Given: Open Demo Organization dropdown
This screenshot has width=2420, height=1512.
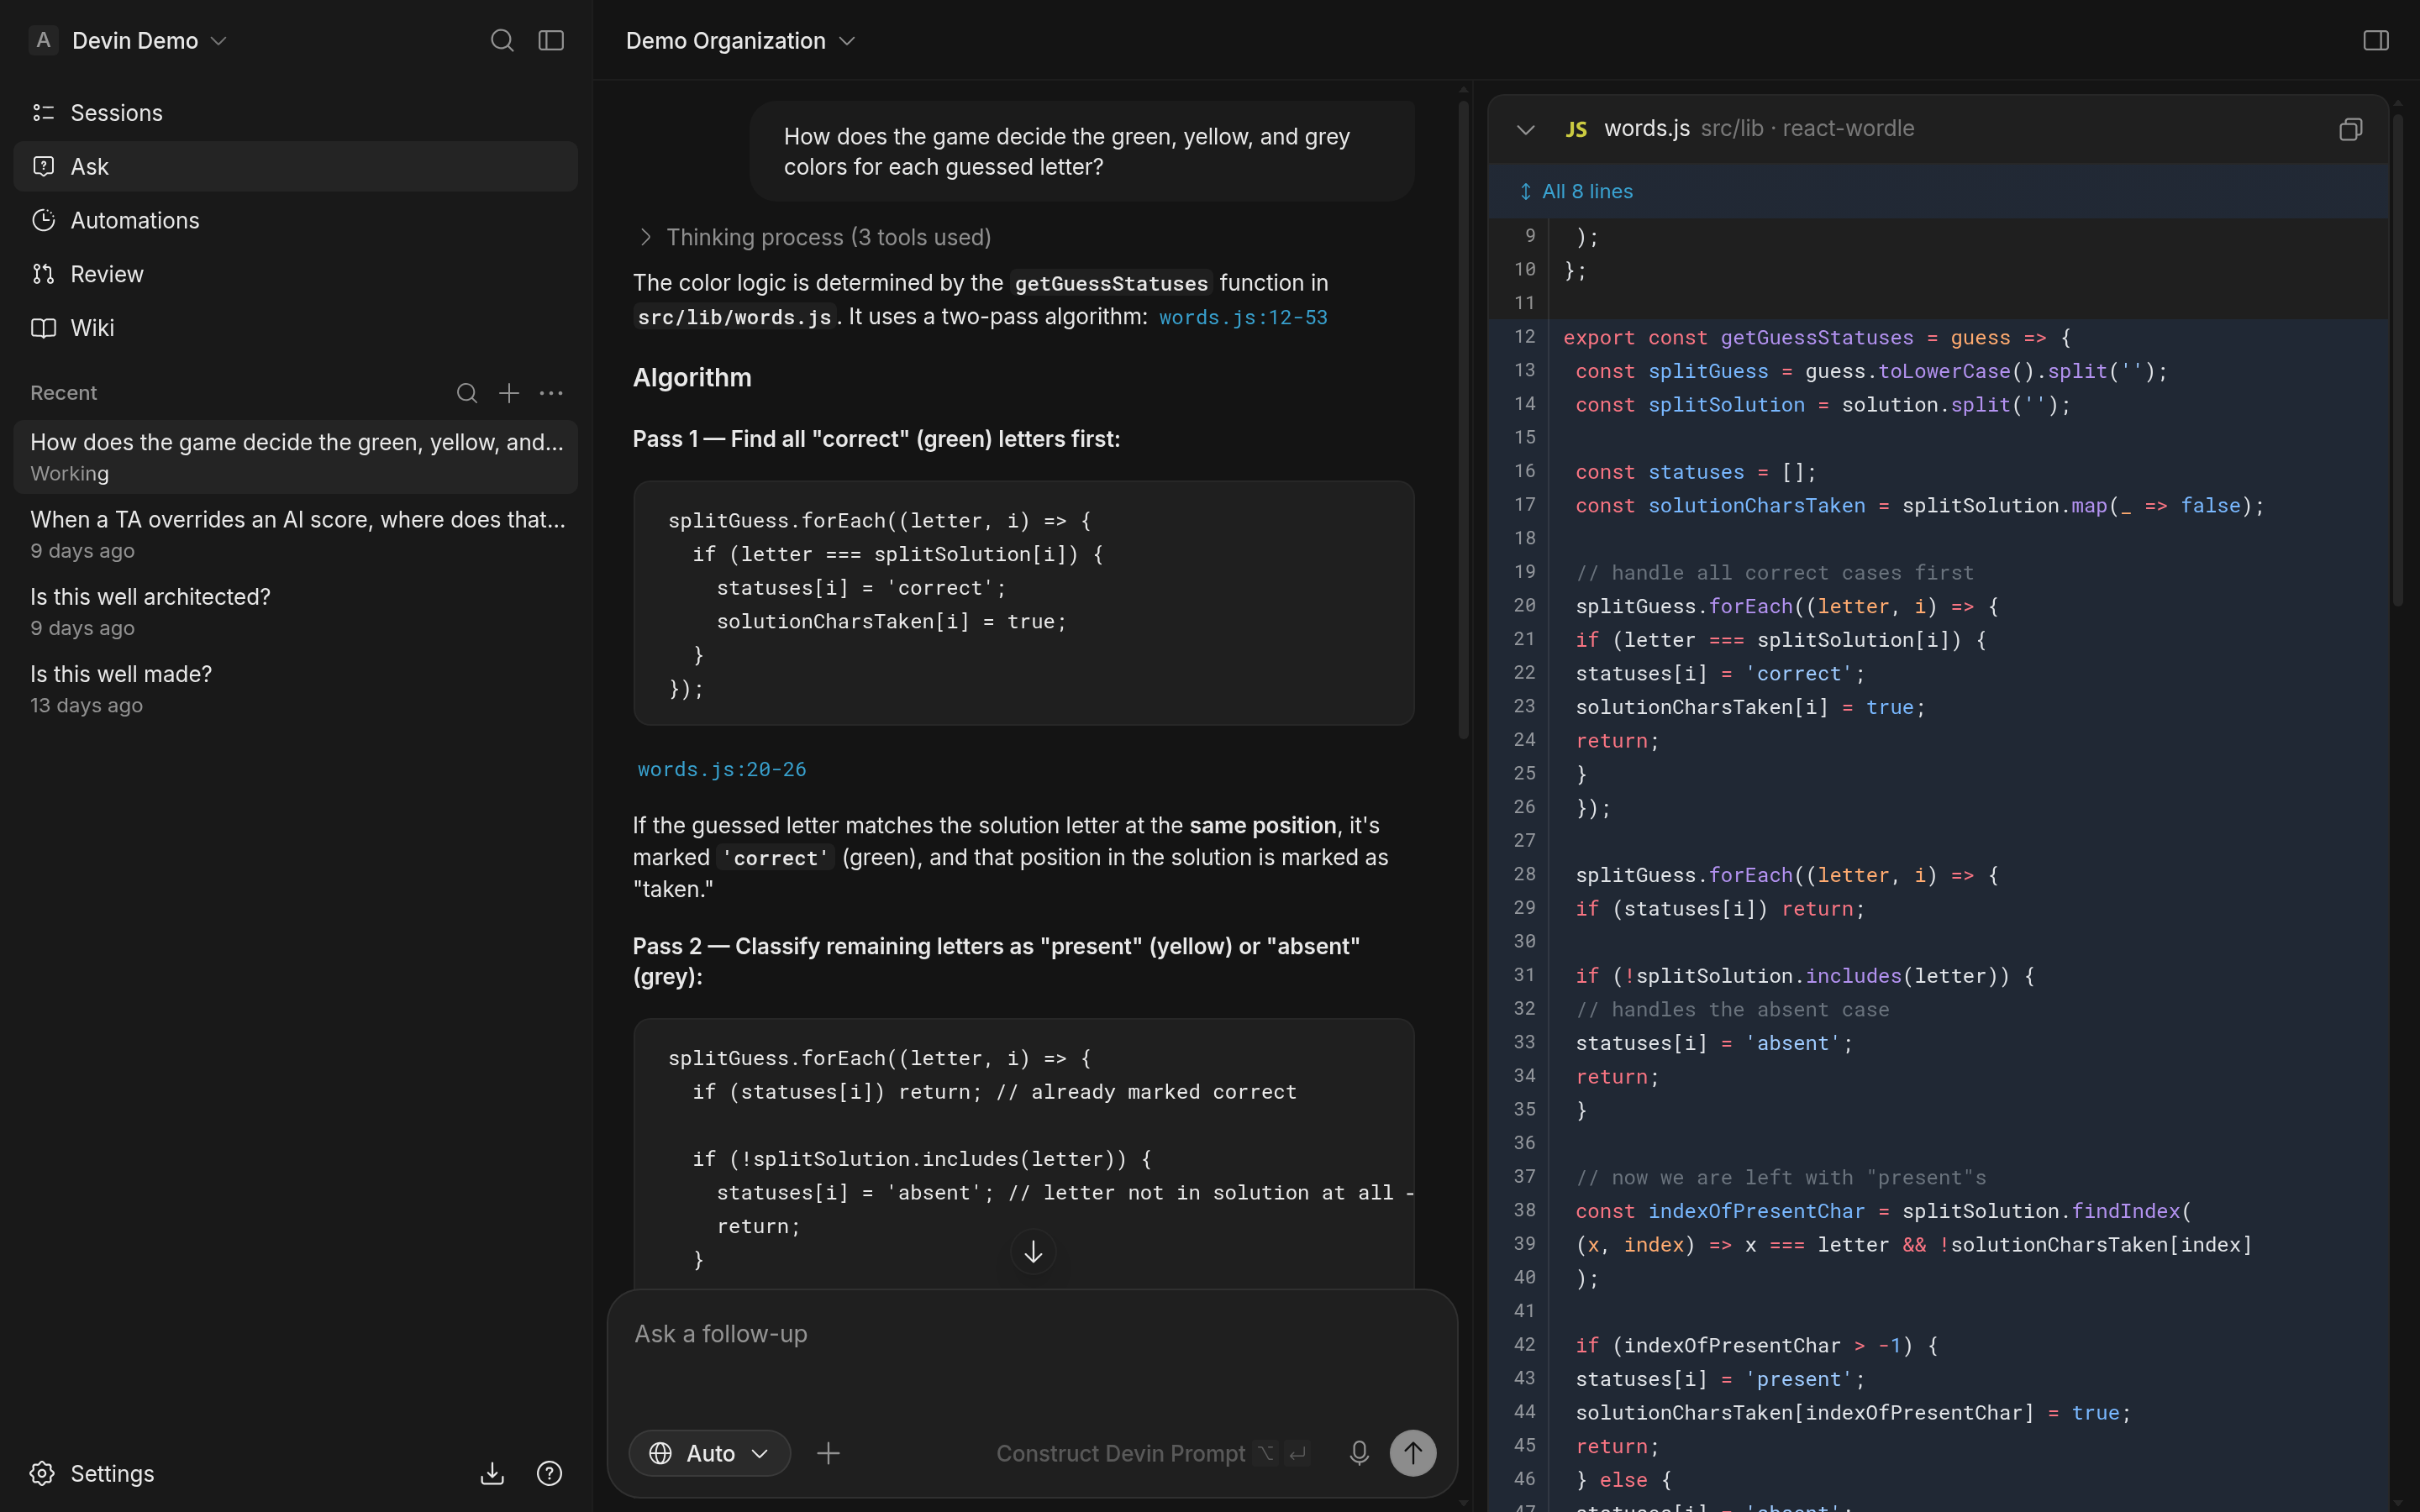Looking at the screenshot, I should tap(740, 40).
